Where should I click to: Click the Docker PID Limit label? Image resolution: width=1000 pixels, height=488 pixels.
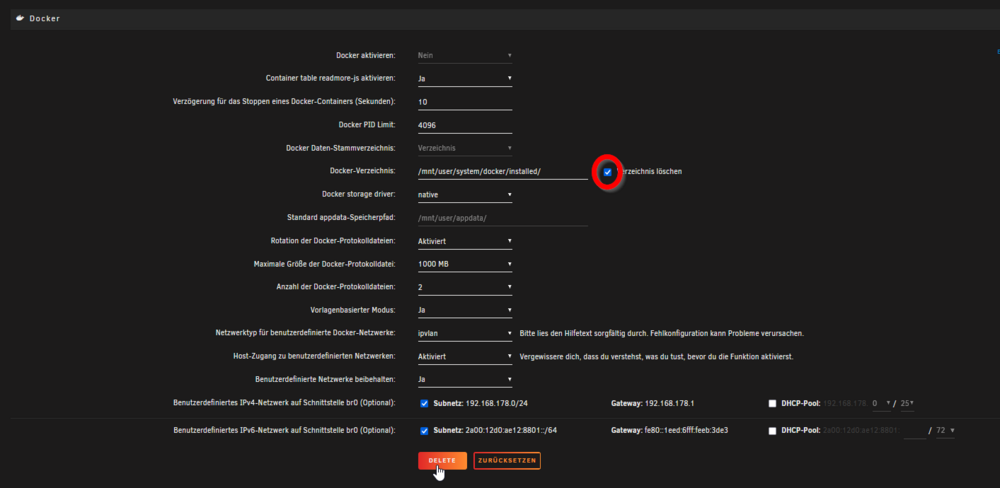(x=367, y=125)
